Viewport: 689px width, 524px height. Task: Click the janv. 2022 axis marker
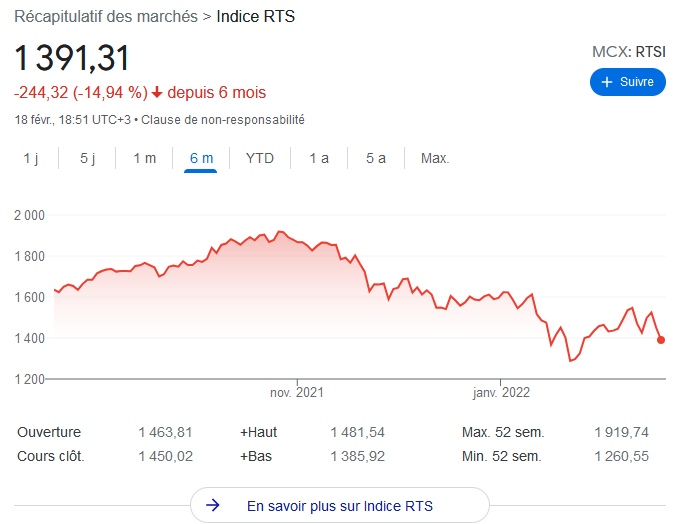501,392
